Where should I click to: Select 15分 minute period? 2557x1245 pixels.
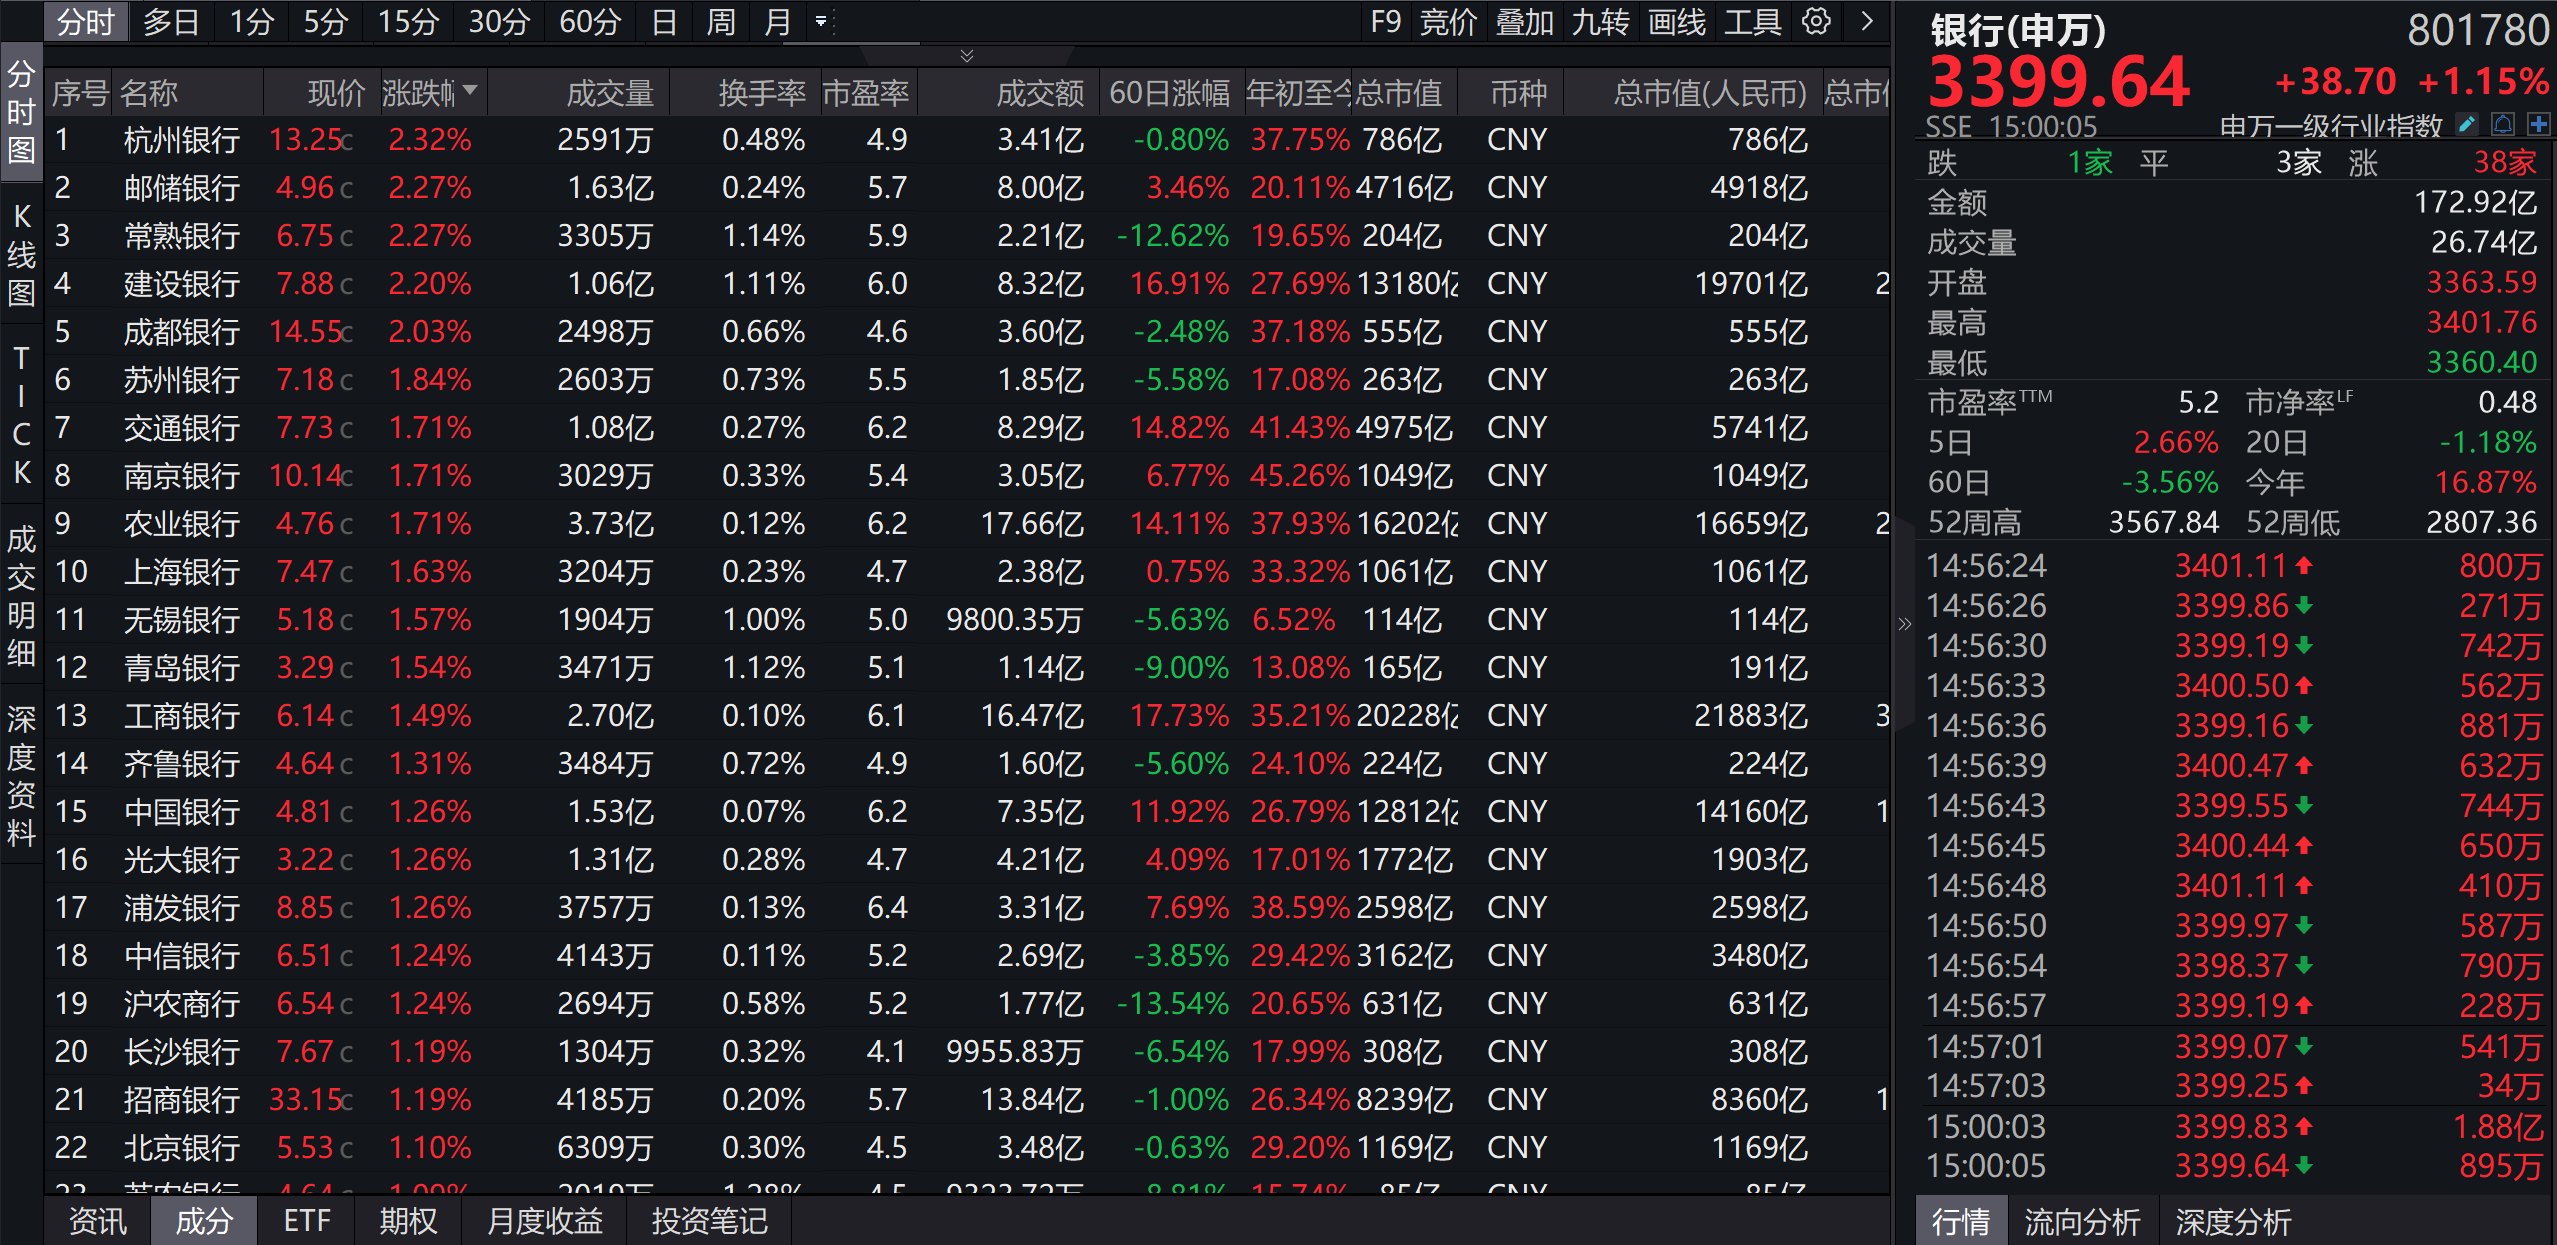coord(408,21)
